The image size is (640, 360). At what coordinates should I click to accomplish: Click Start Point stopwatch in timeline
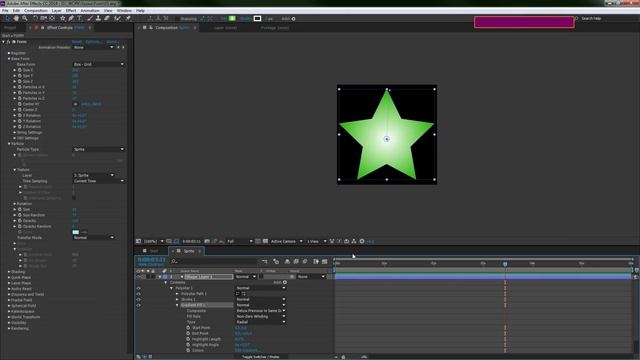point(188,328)
